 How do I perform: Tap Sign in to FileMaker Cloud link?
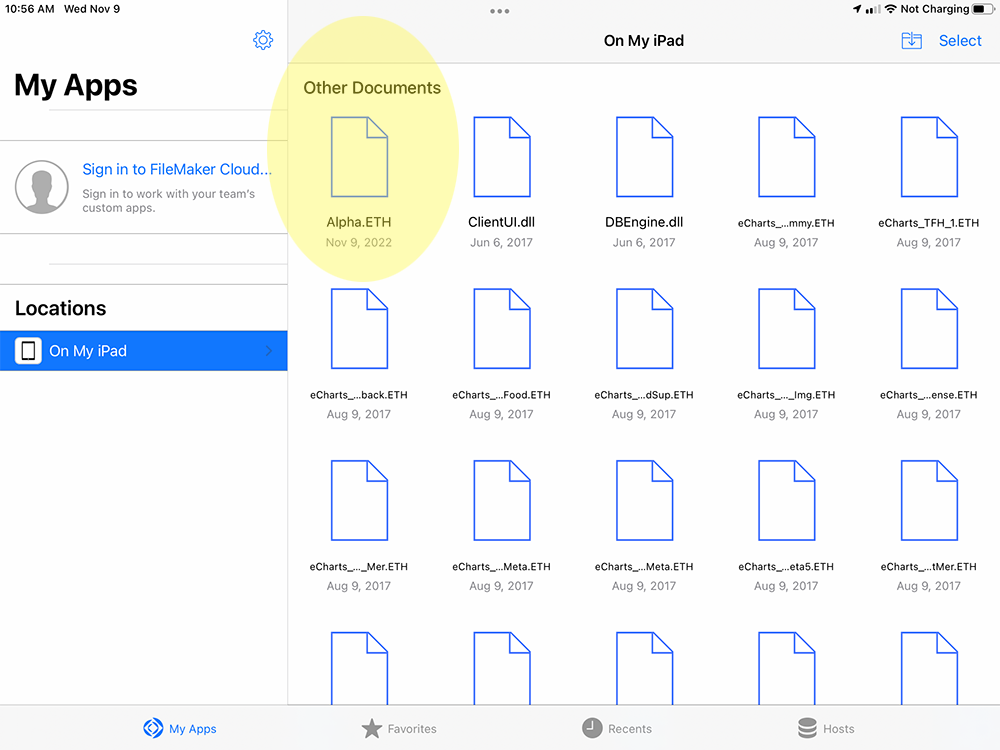click(x=177, y=169)
